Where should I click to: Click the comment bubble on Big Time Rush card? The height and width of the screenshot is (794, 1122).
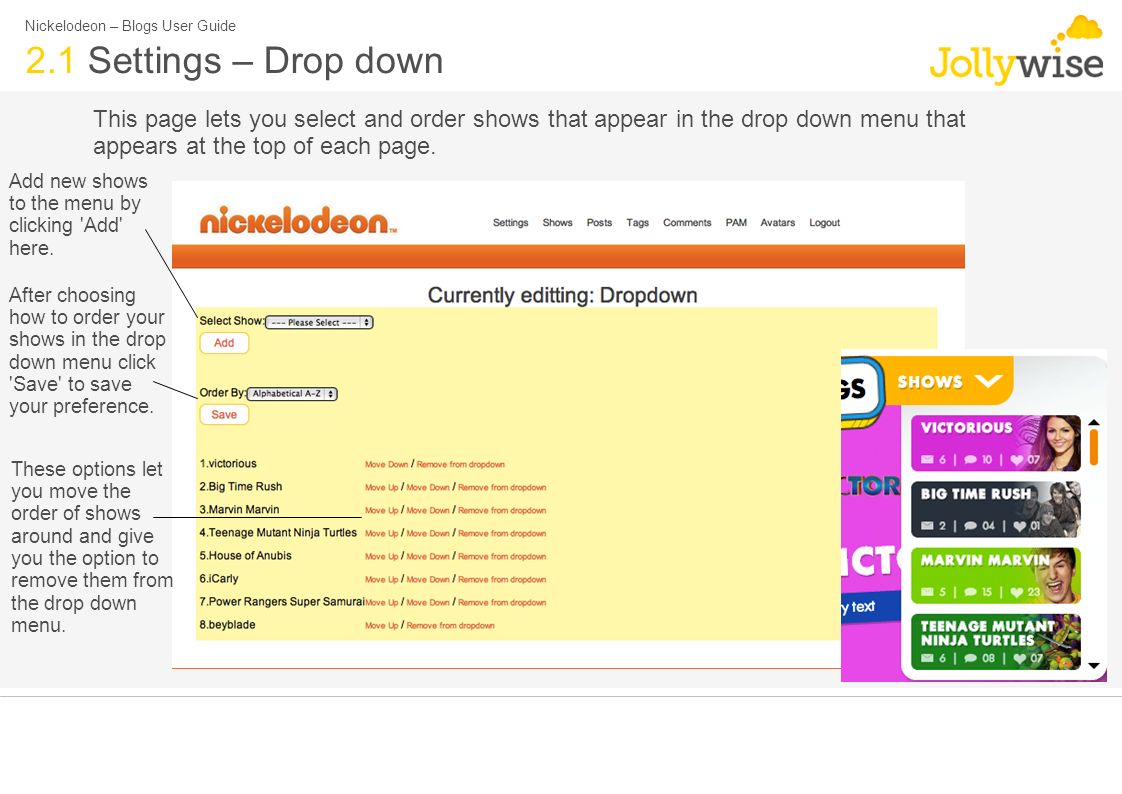pos(970,526)
